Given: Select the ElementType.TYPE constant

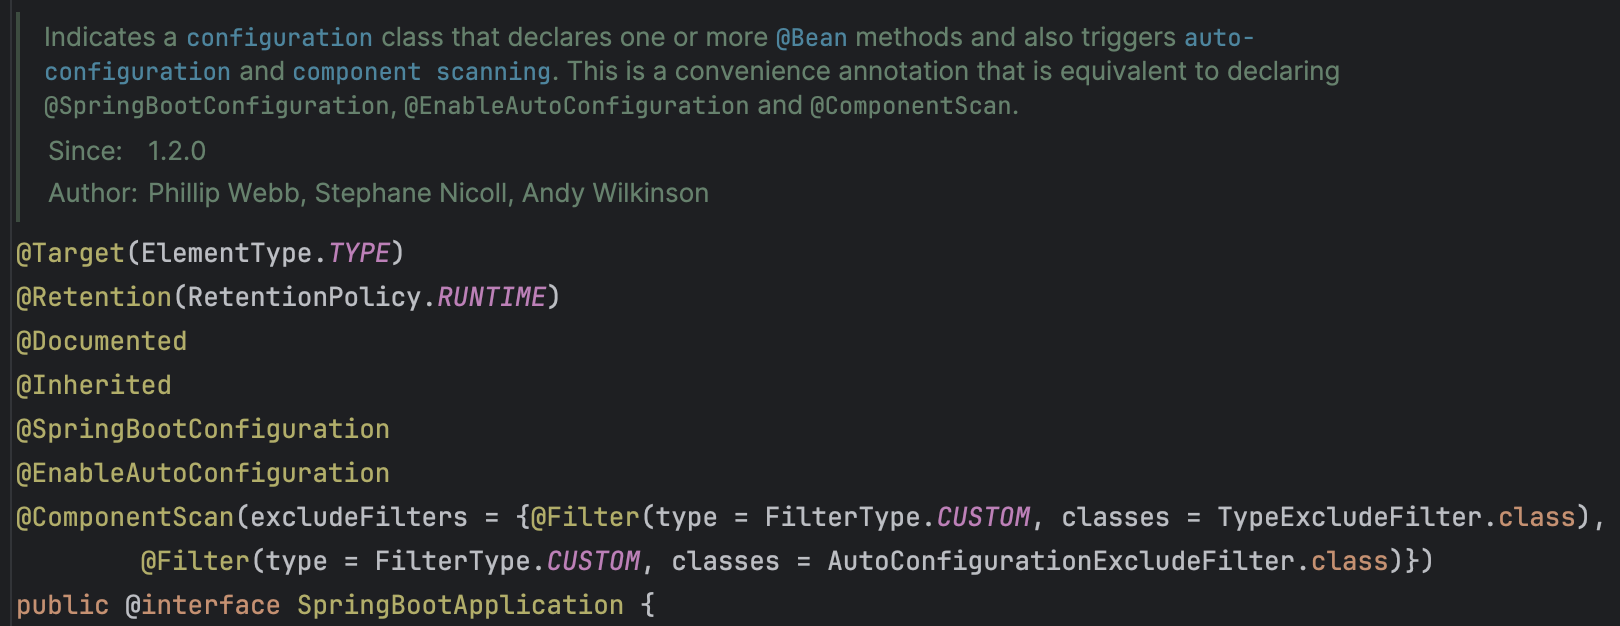Looking at the screenshot, I should click(x=265, y=253).
